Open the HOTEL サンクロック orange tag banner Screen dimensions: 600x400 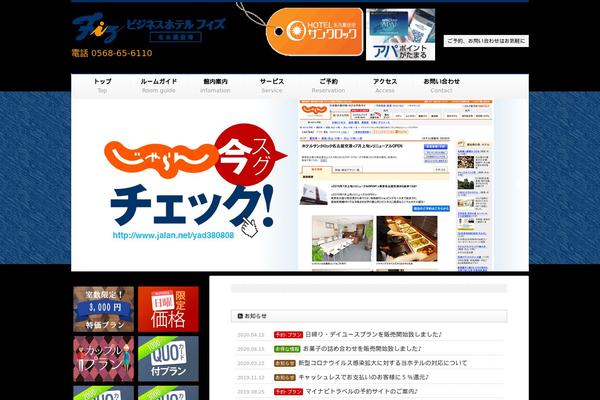pyautogui.click(x=314, y=32)
